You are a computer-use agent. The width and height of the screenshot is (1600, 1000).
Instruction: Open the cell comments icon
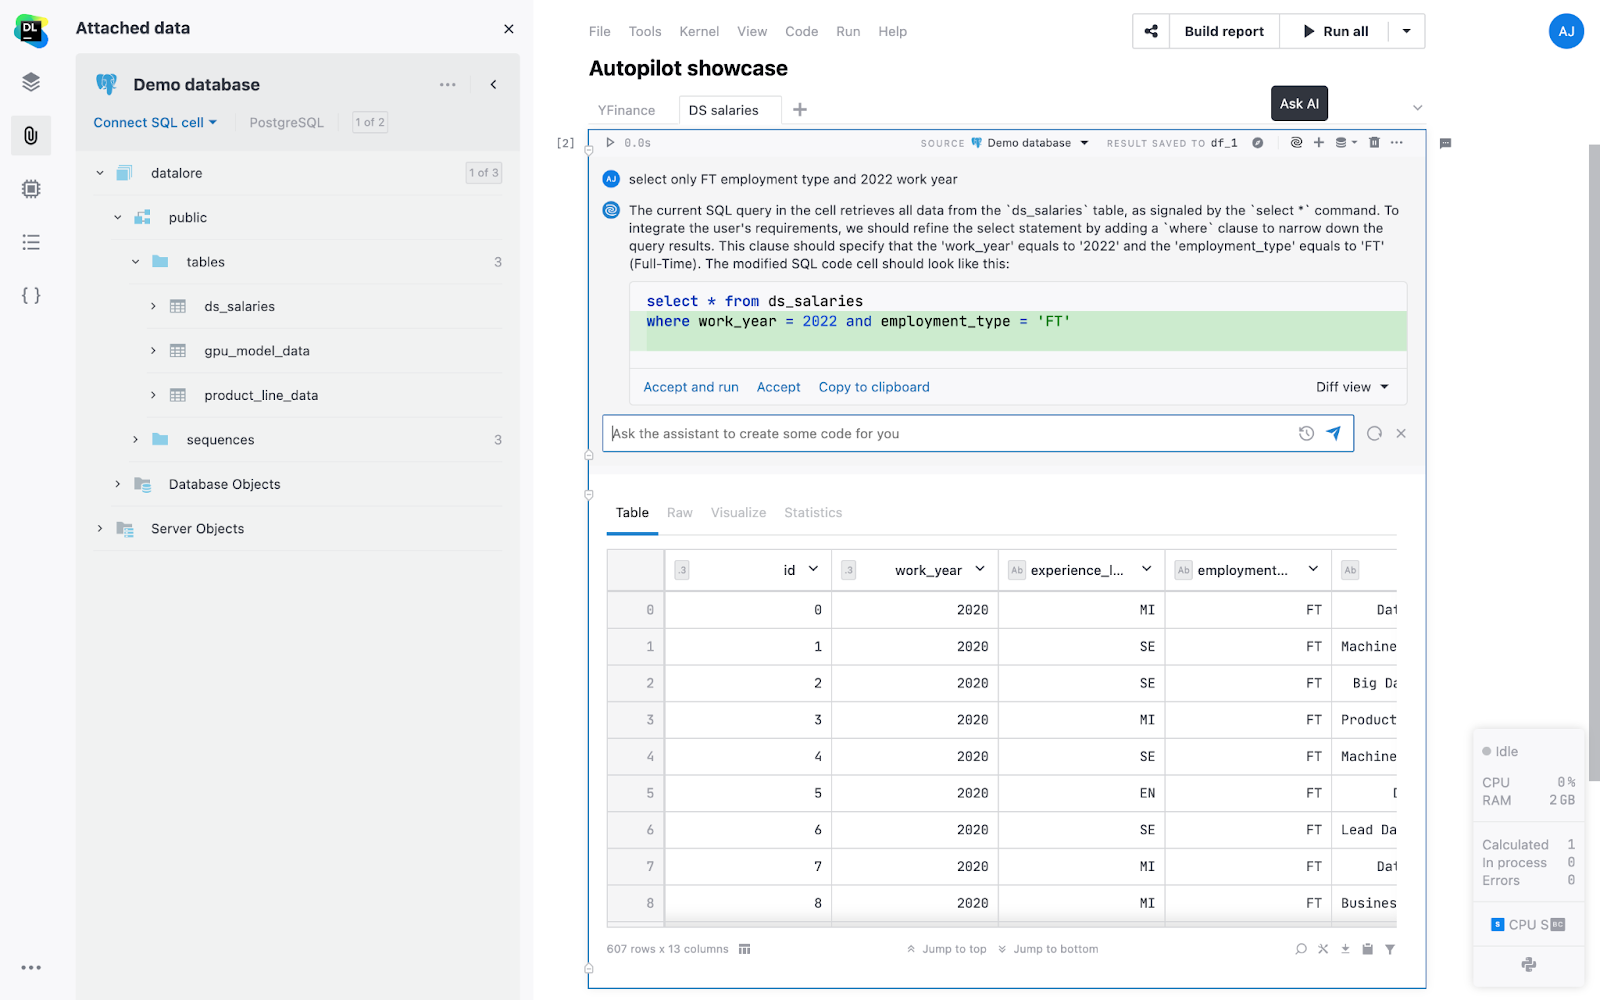1445,143
